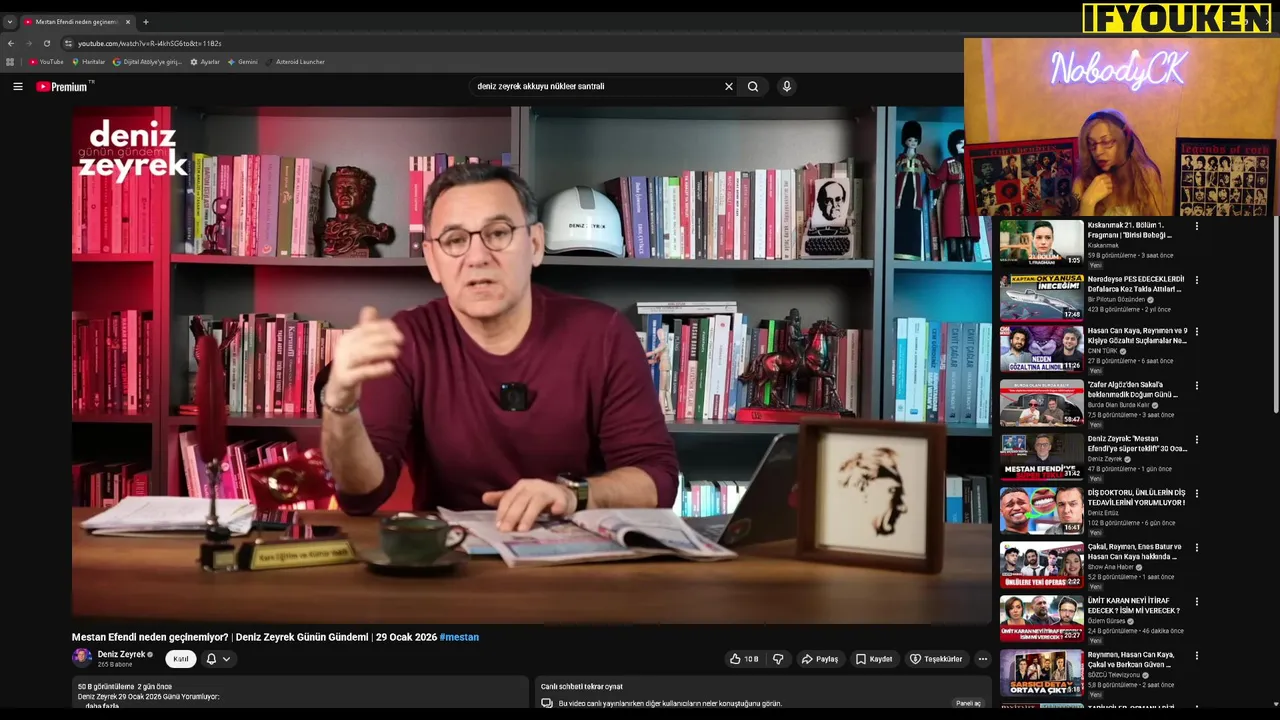
Task: Open ÜMİT KARAN NEYİ İTİRAF thumbnail
Action: tap(1041, 619)
